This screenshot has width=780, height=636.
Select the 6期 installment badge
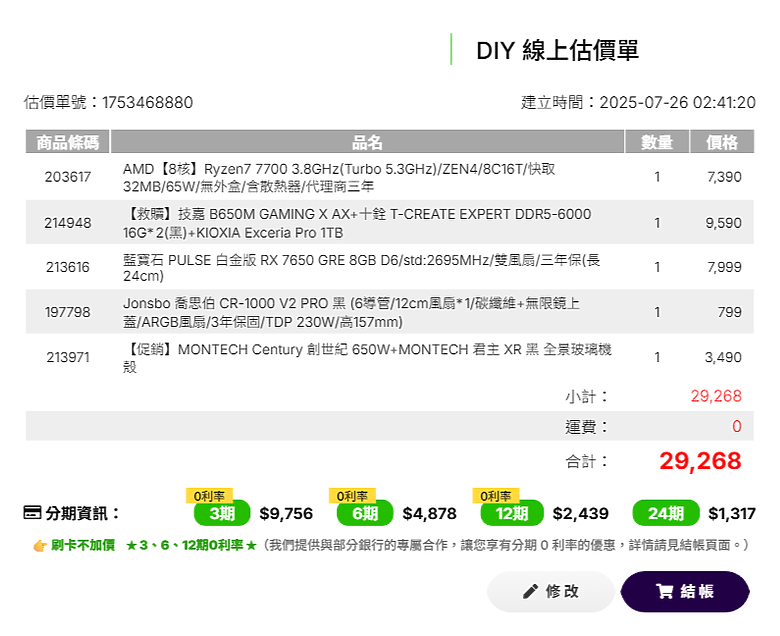coord(365,513)
